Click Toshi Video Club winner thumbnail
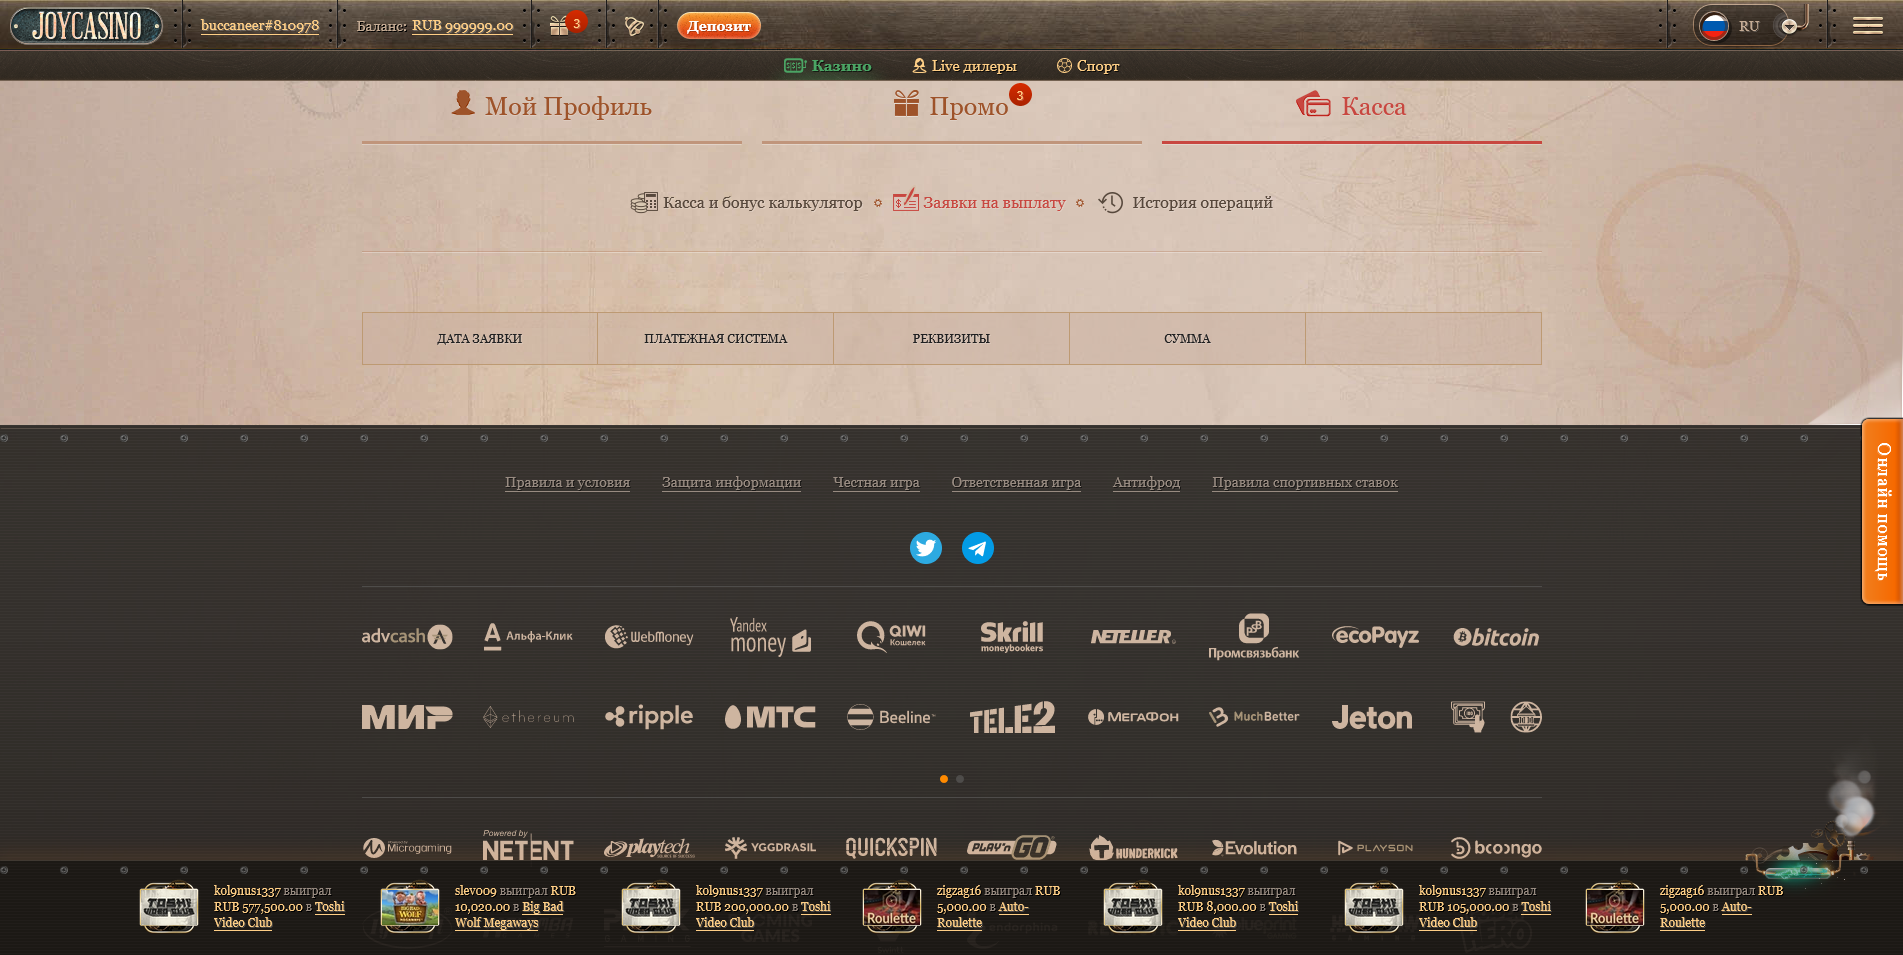The width and height of the screenshot is (1903, 955). 169,907
